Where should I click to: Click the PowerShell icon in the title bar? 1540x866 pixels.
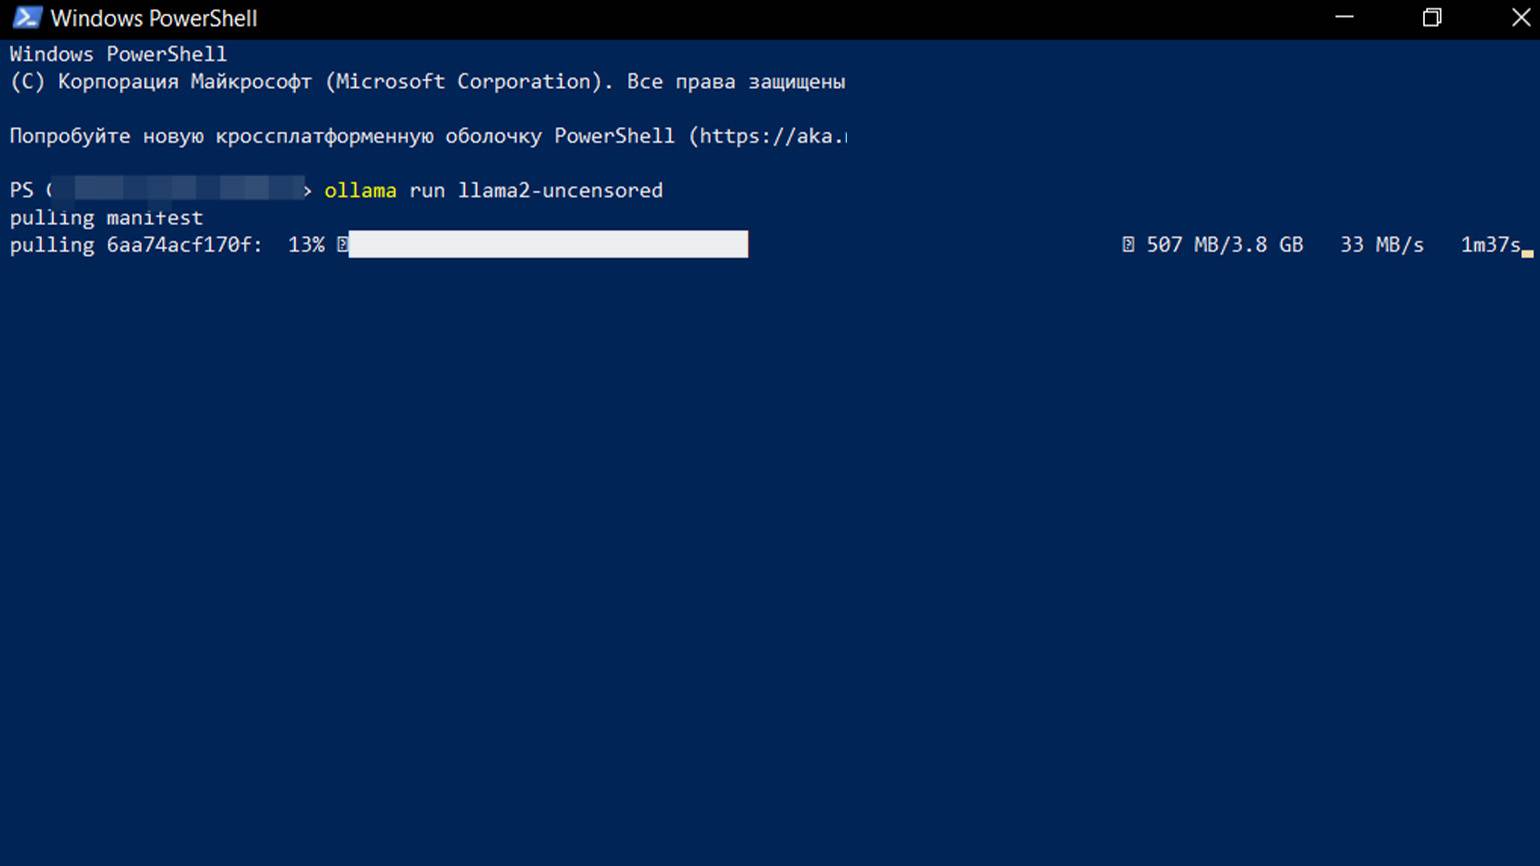pyautogui.click(x=27, y=18)
